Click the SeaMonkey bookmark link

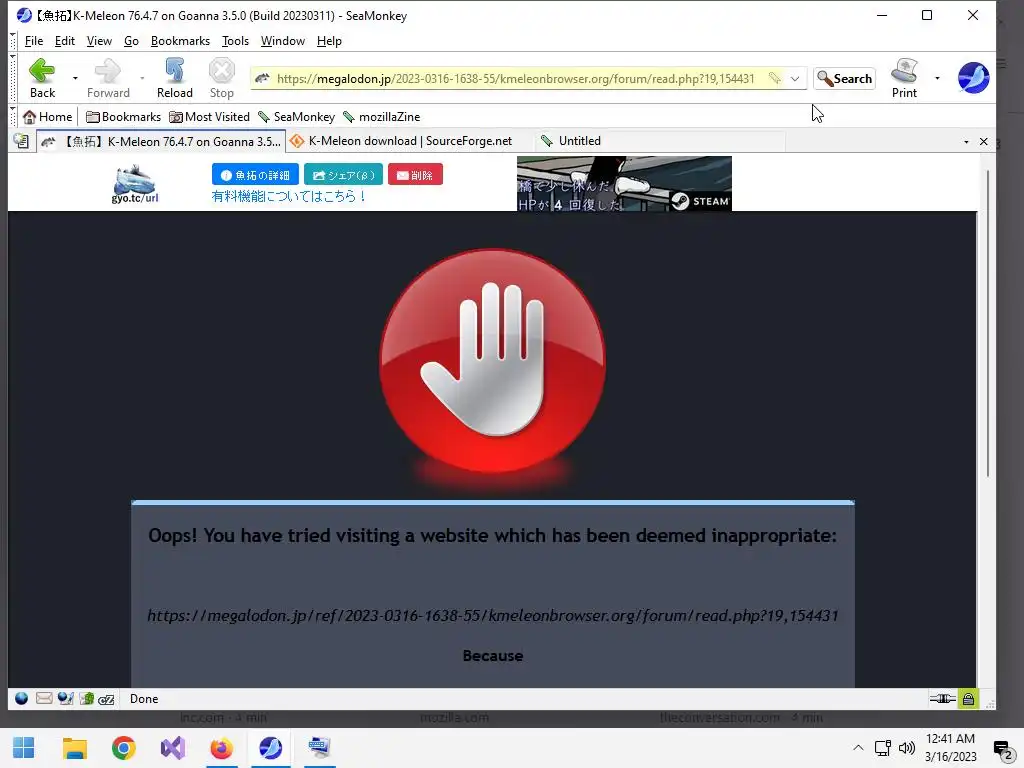click(x=296, y=117)
